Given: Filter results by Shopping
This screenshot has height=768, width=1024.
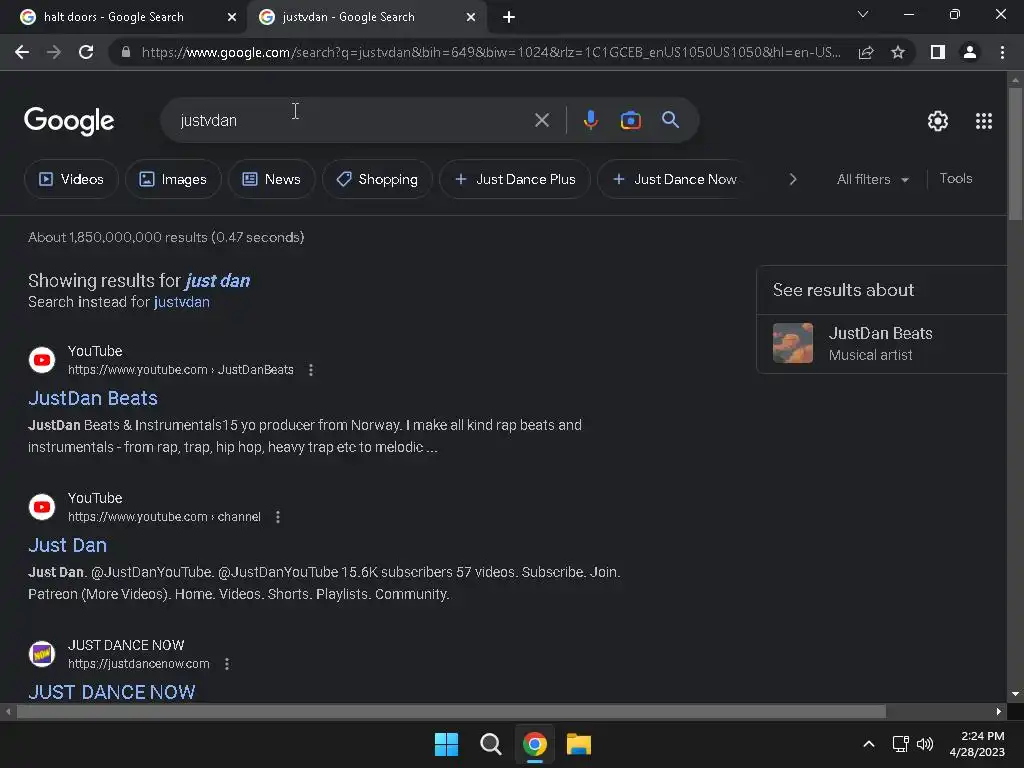Looking at the screenshot, I should coord(377,179).
